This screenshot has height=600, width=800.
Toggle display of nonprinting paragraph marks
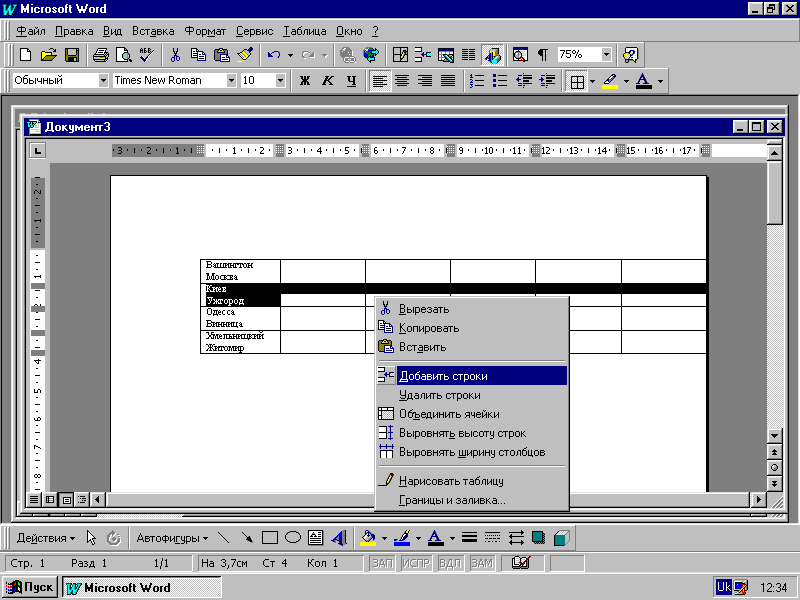tap(543, 55)
